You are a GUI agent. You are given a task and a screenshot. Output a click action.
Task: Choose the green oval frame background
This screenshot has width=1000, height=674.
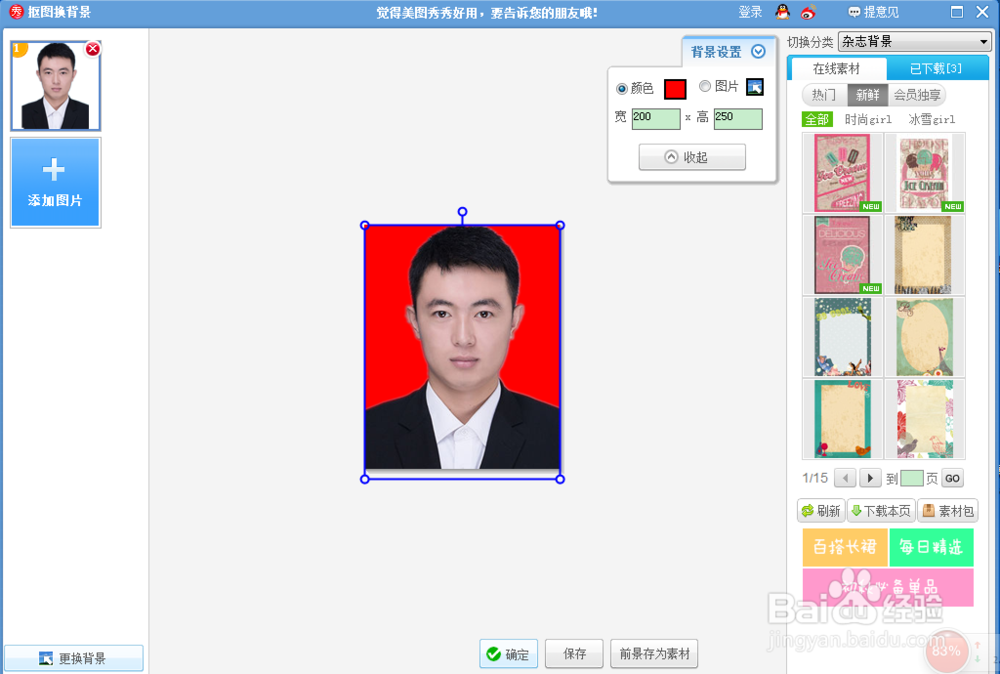tap(925, 337)
